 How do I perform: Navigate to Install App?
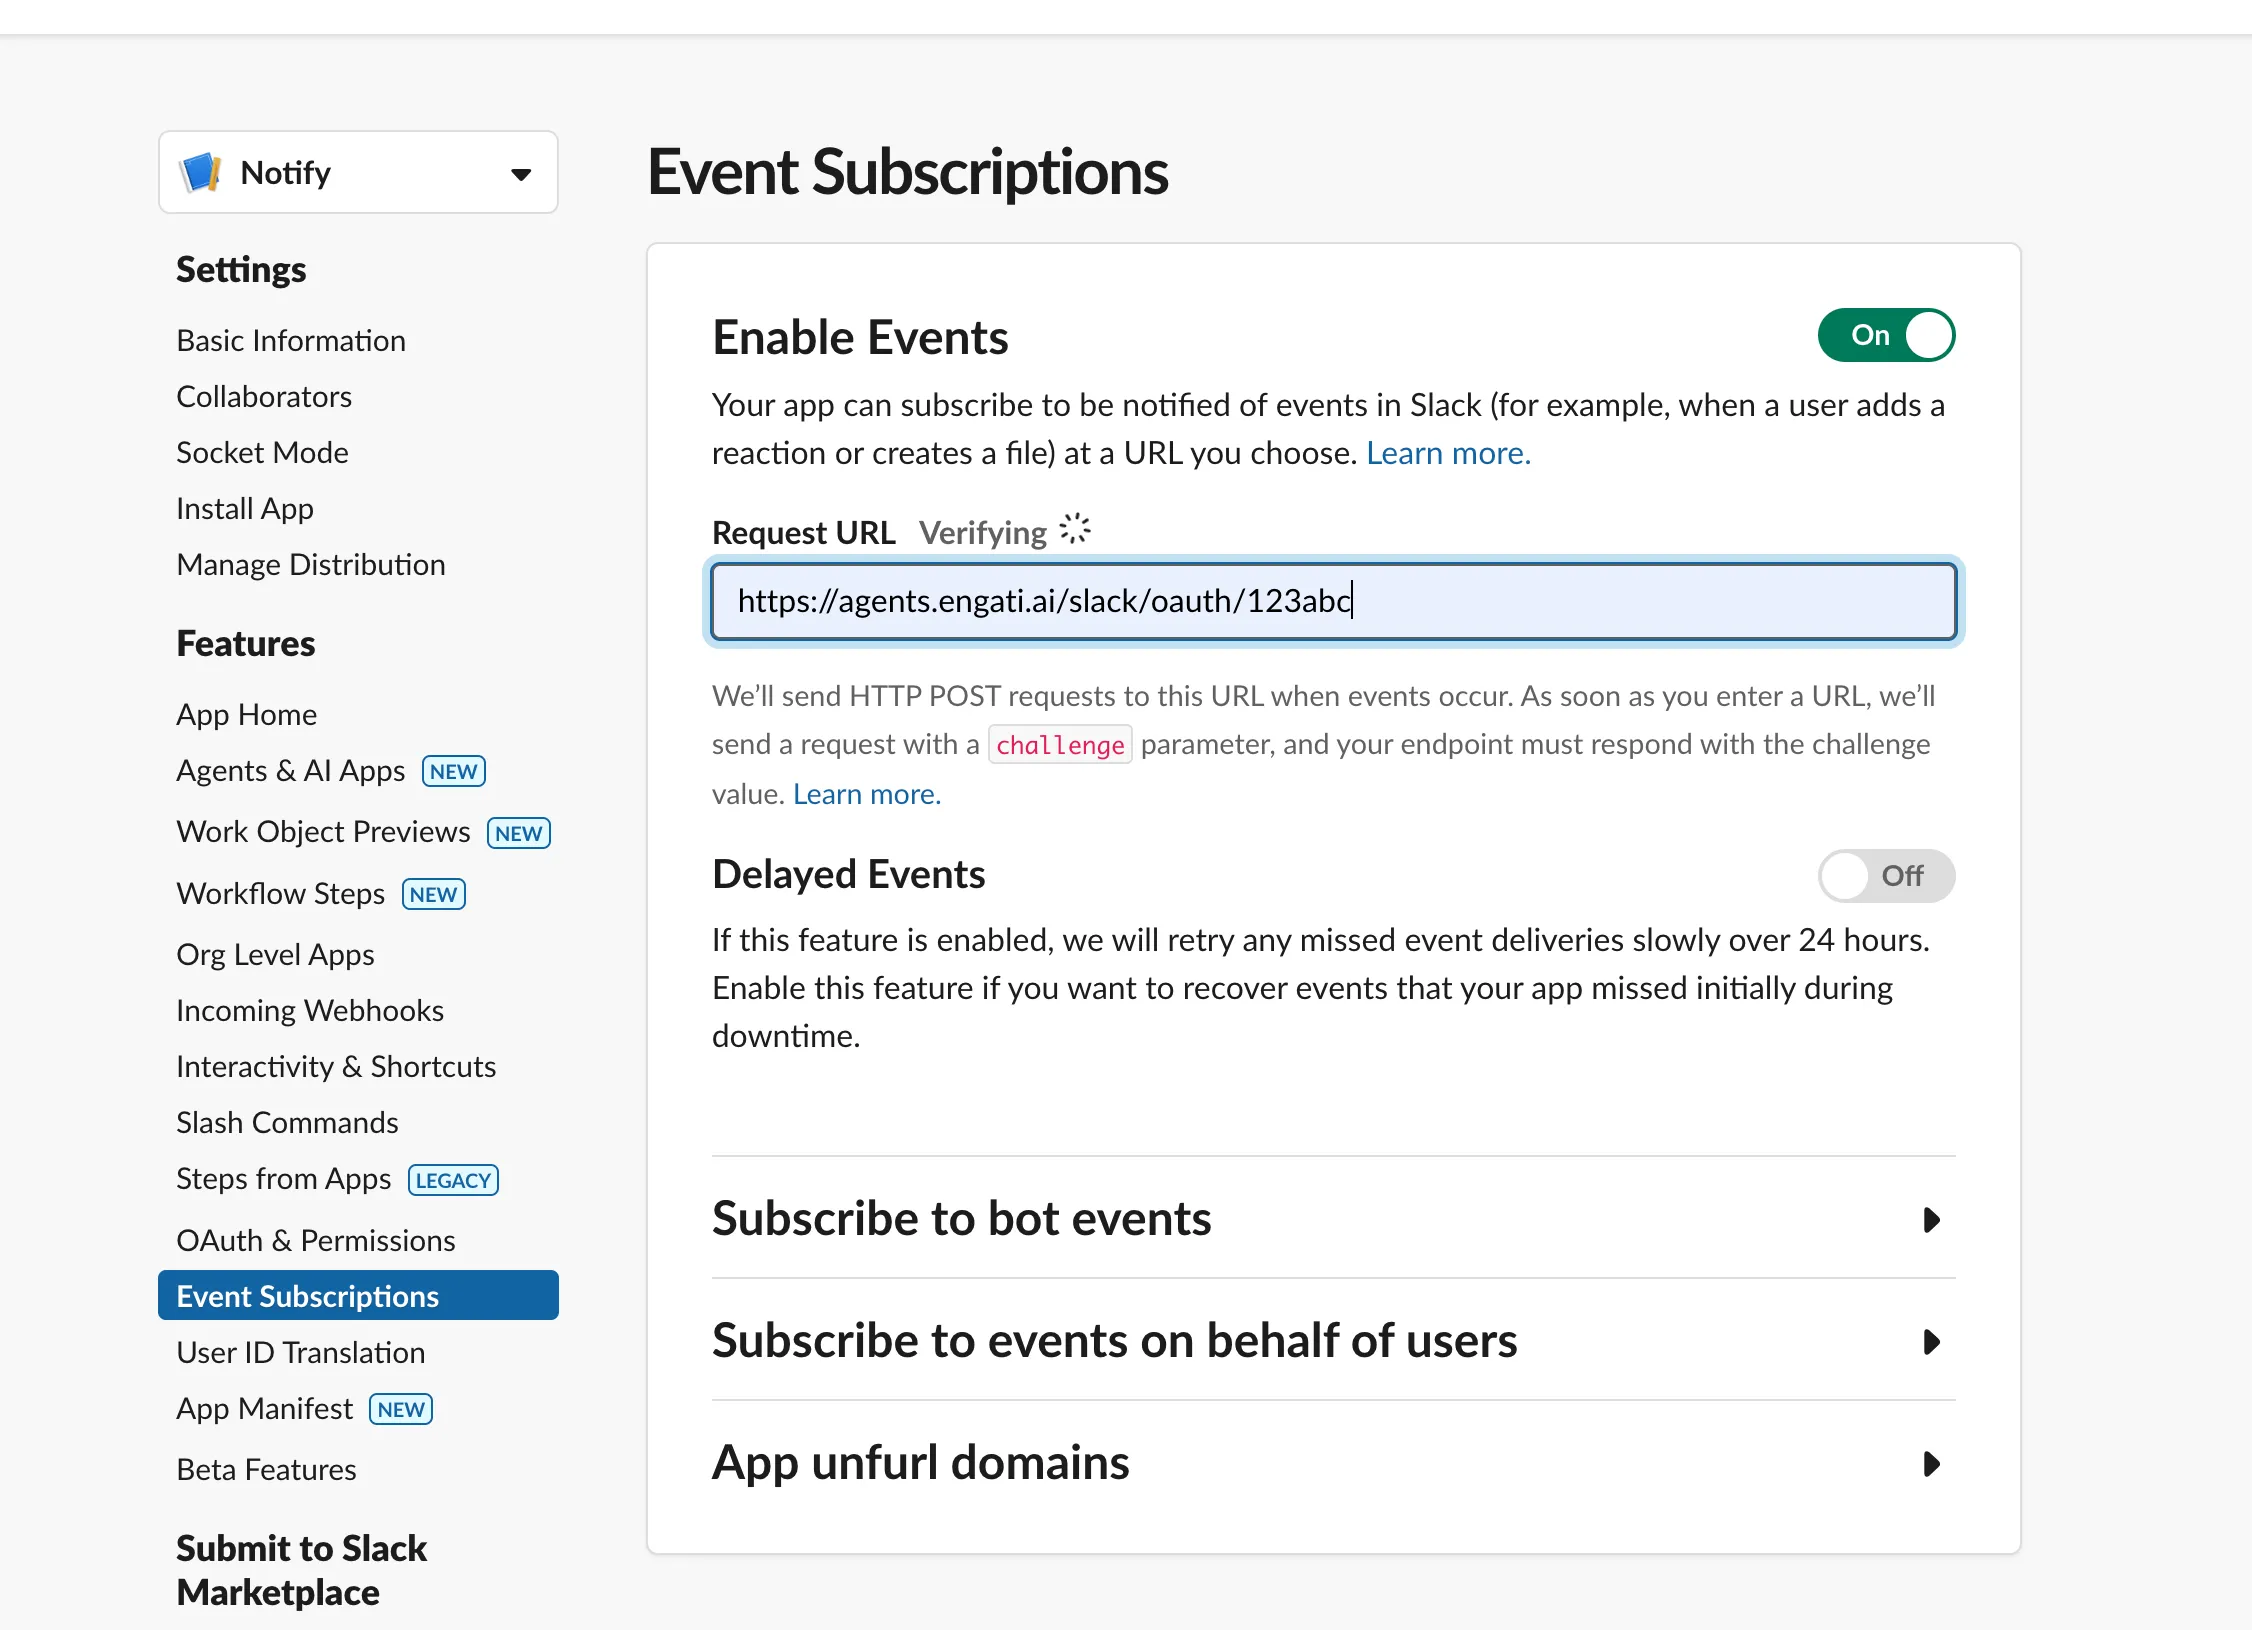245,509
